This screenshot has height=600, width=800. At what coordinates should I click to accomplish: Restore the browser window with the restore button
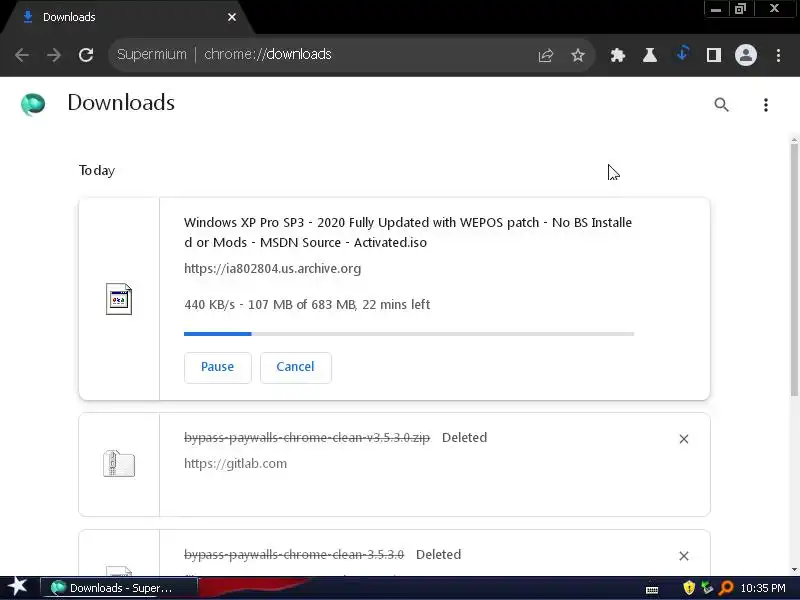740,9
